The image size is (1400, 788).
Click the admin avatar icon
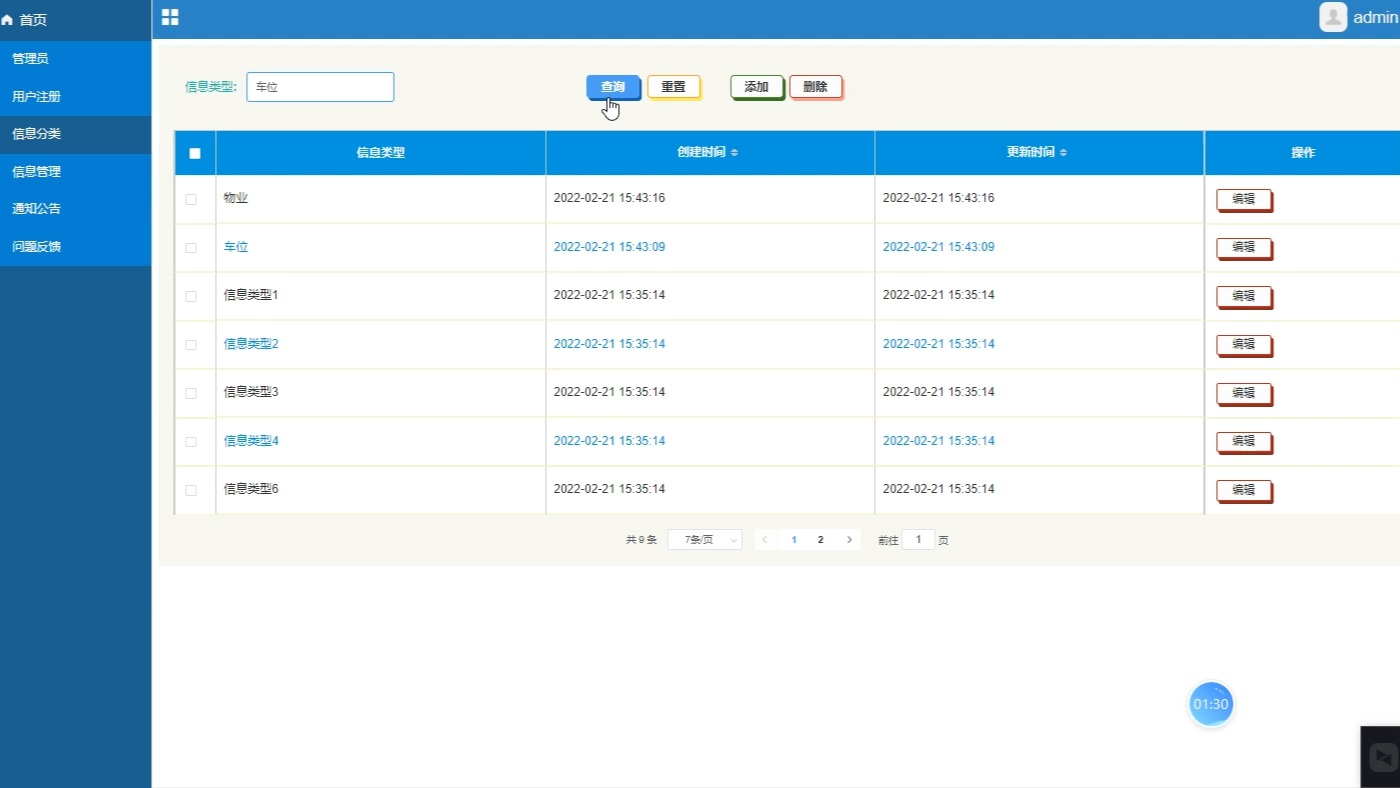(1333, 17)
